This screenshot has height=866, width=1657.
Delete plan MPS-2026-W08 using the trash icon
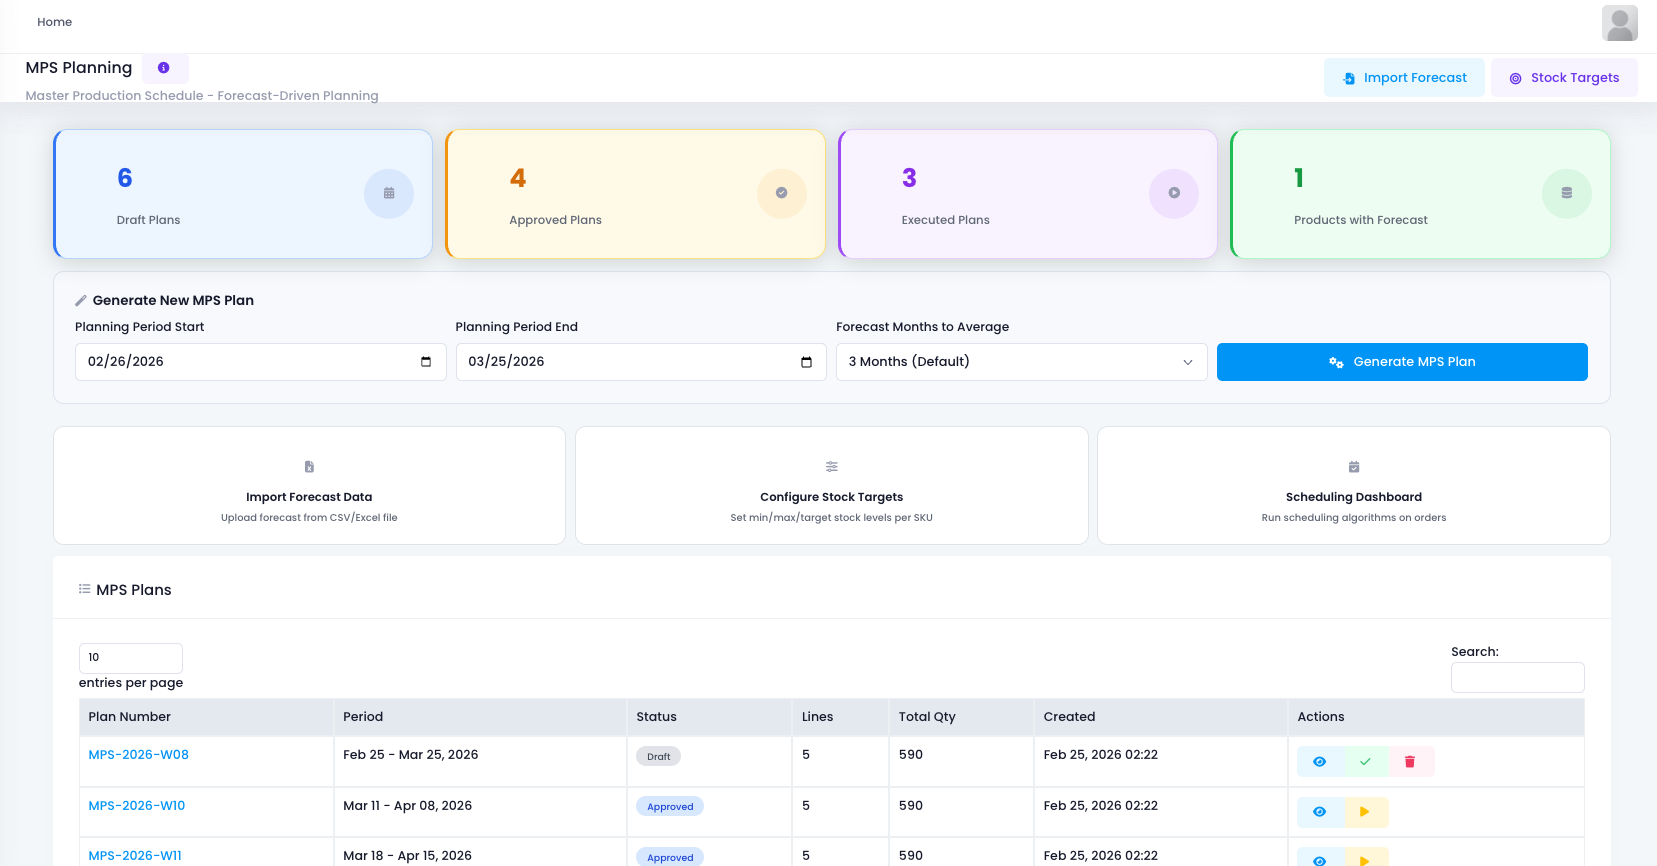(x=1410, y=762)
